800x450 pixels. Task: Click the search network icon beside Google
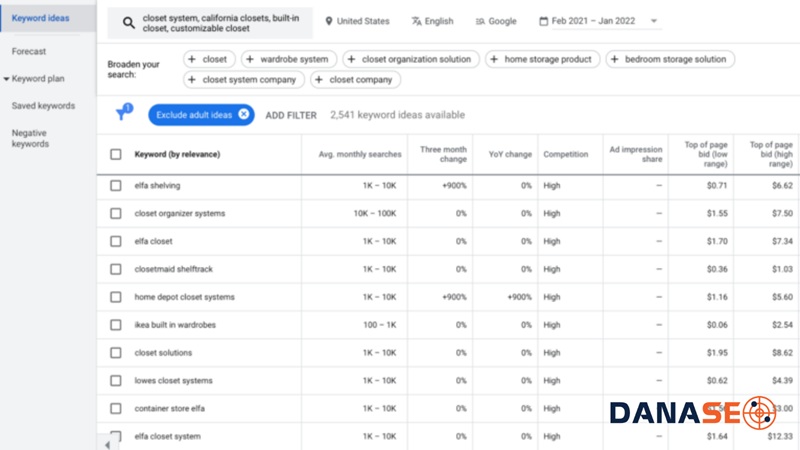click(480, 21)
